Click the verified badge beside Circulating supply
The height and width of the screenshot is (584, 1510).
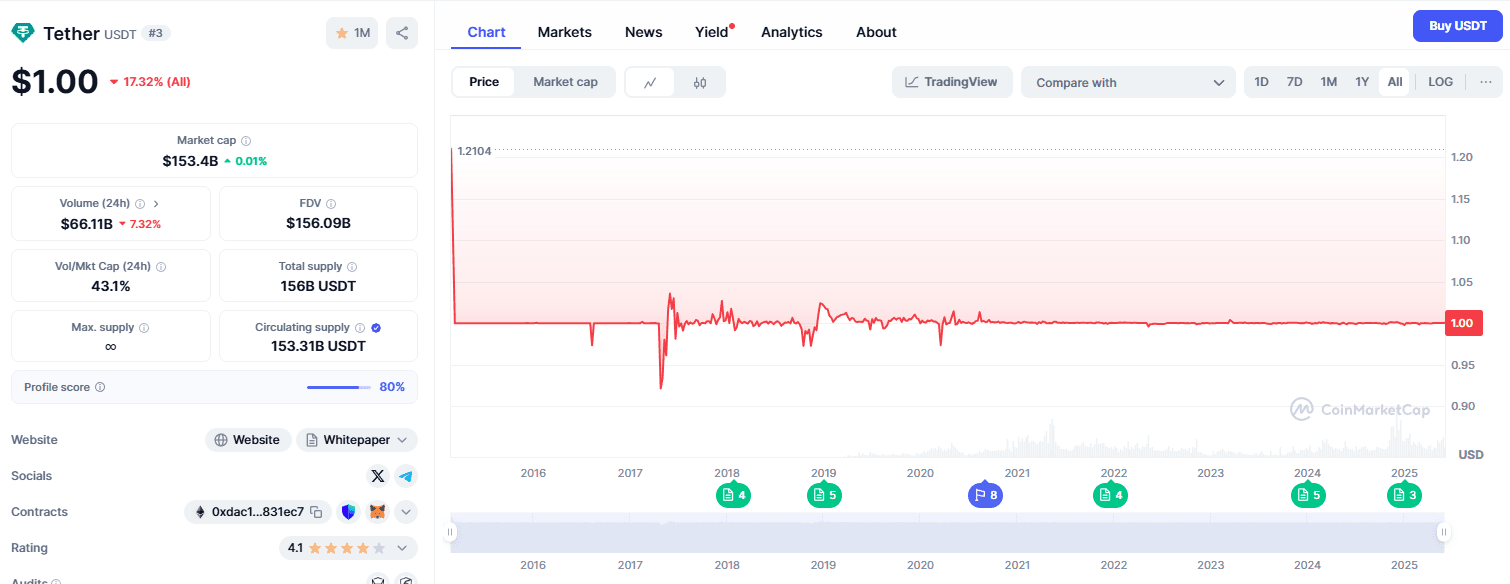pos(376,328)
